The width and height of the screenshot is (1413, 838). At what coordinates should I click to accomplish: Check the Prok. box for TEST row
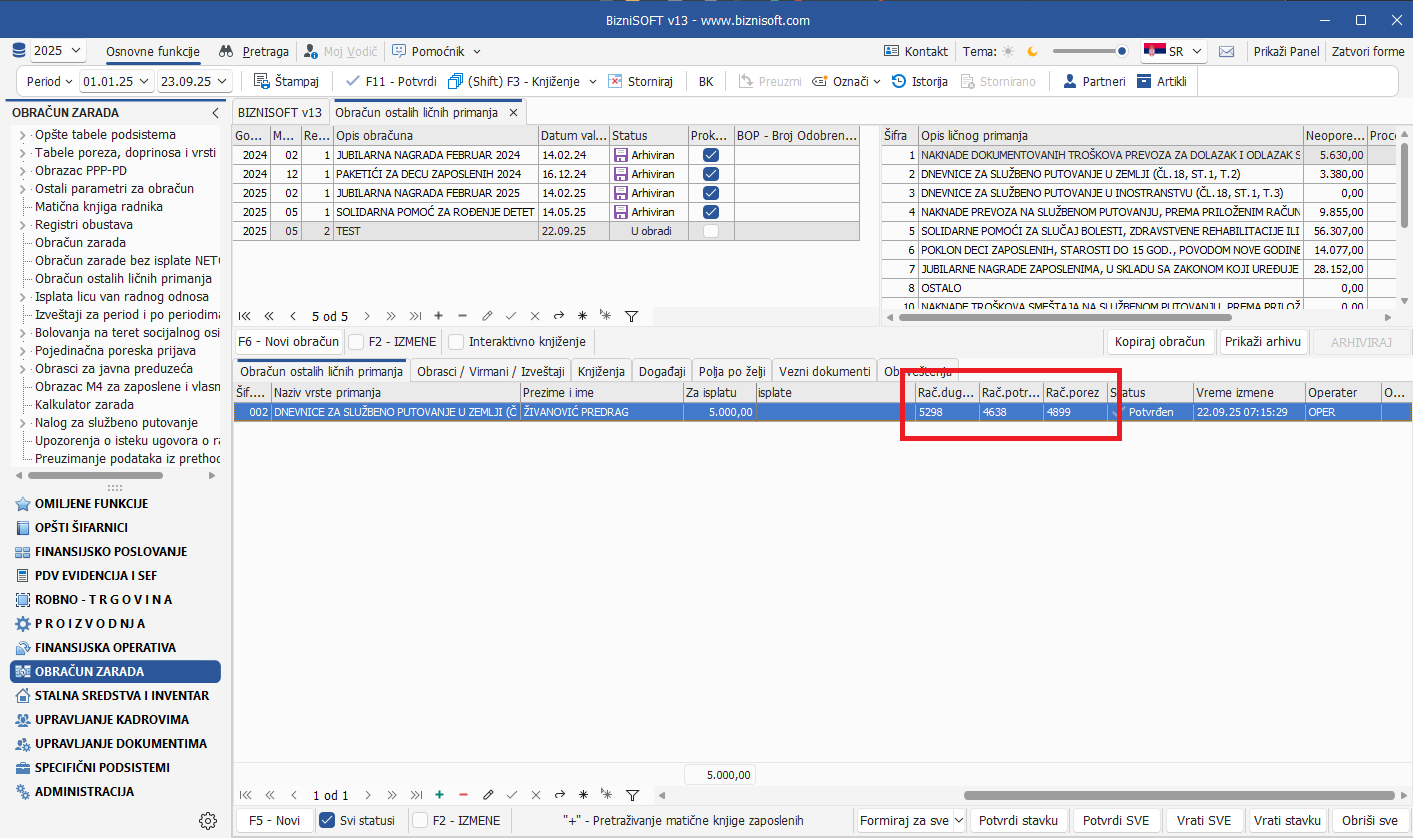tap(710, 231)
